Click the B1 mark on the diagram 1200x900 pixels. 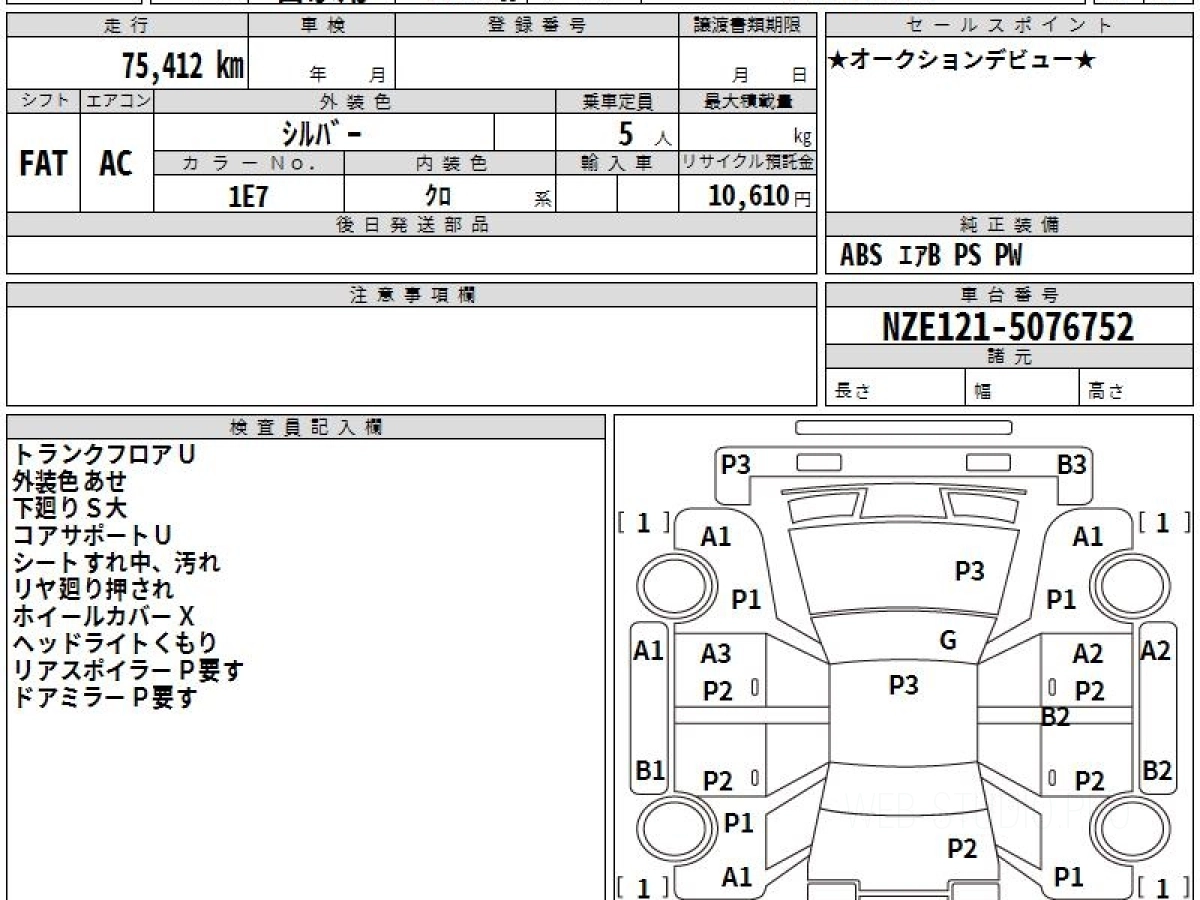pyautogui.click(x=650, y=771)
